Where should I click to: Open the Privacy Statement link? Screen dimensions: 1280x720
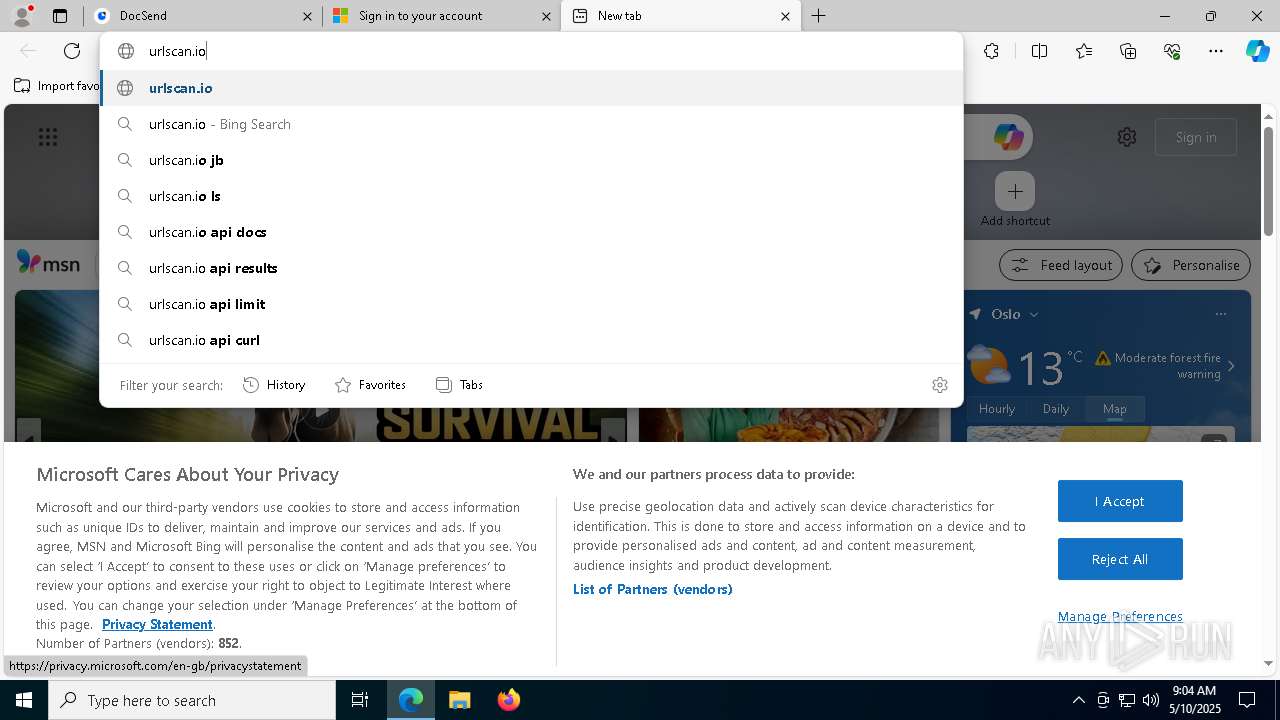[157, 624]
